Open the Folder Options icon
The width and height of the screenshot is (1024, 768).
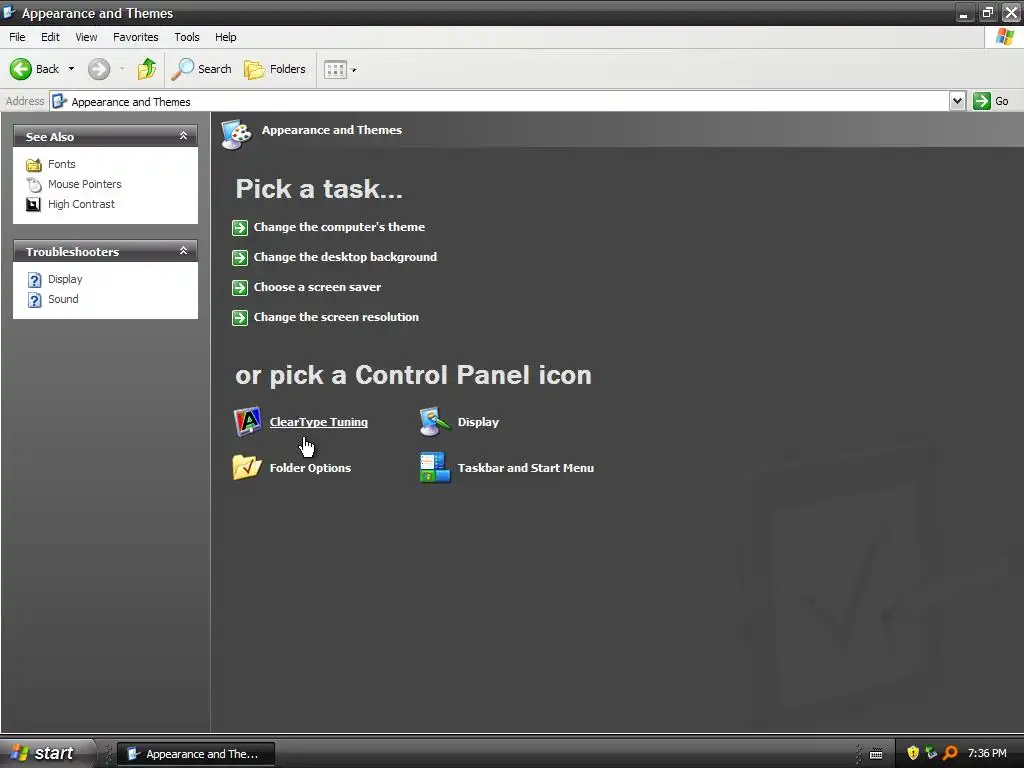pyautogui.click(x=247, y=468)
